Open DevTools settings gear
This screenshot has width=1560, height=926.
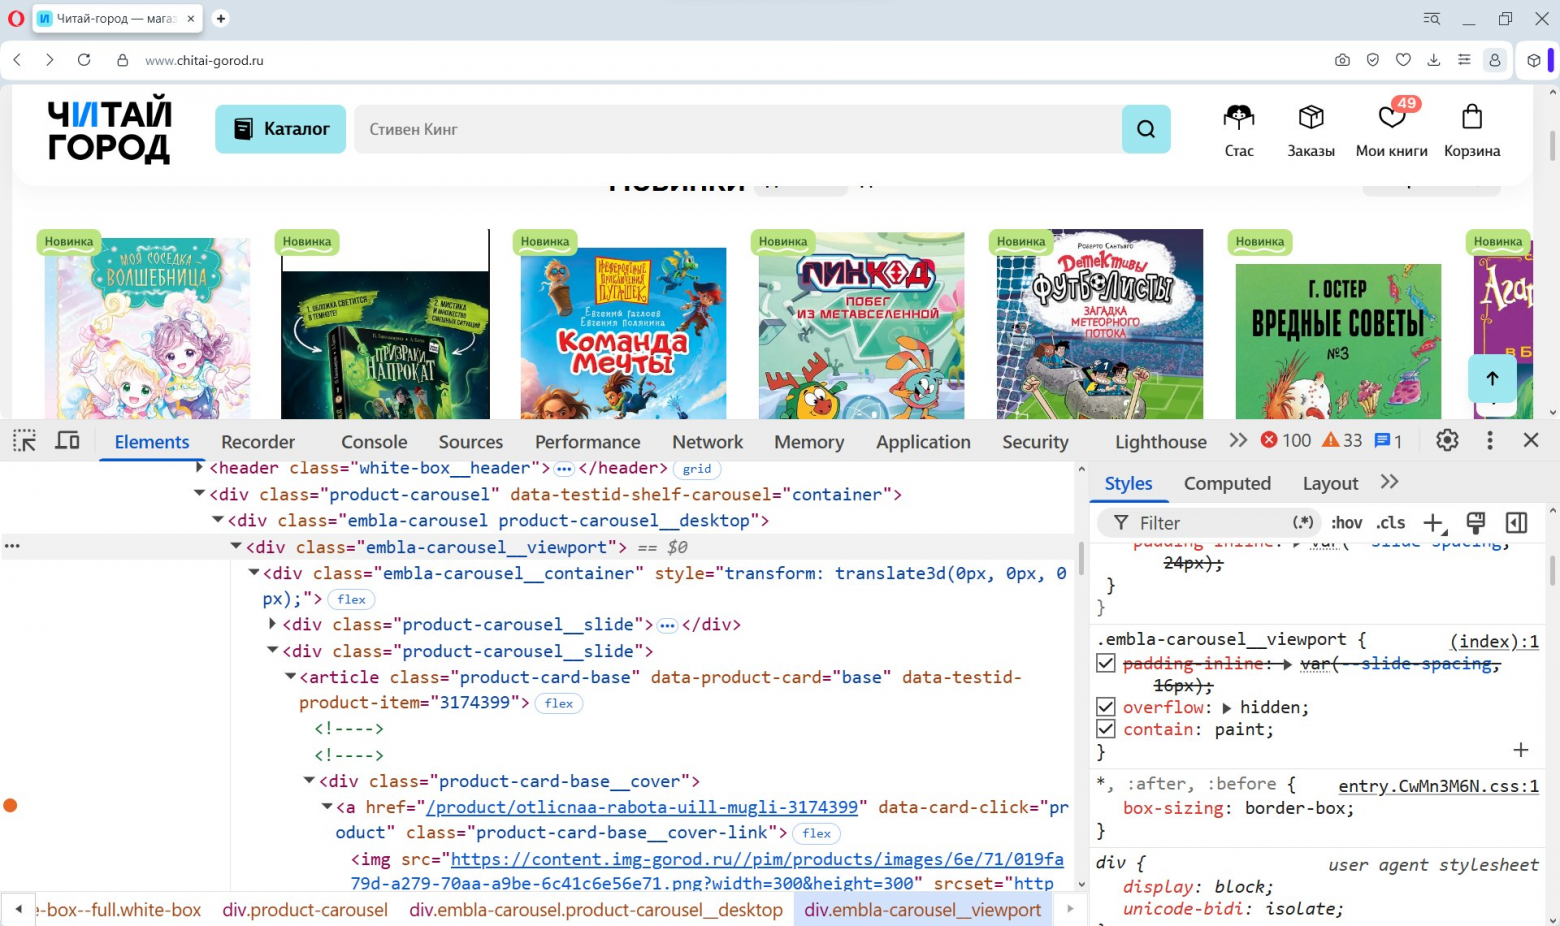[x=1447, y=440]
